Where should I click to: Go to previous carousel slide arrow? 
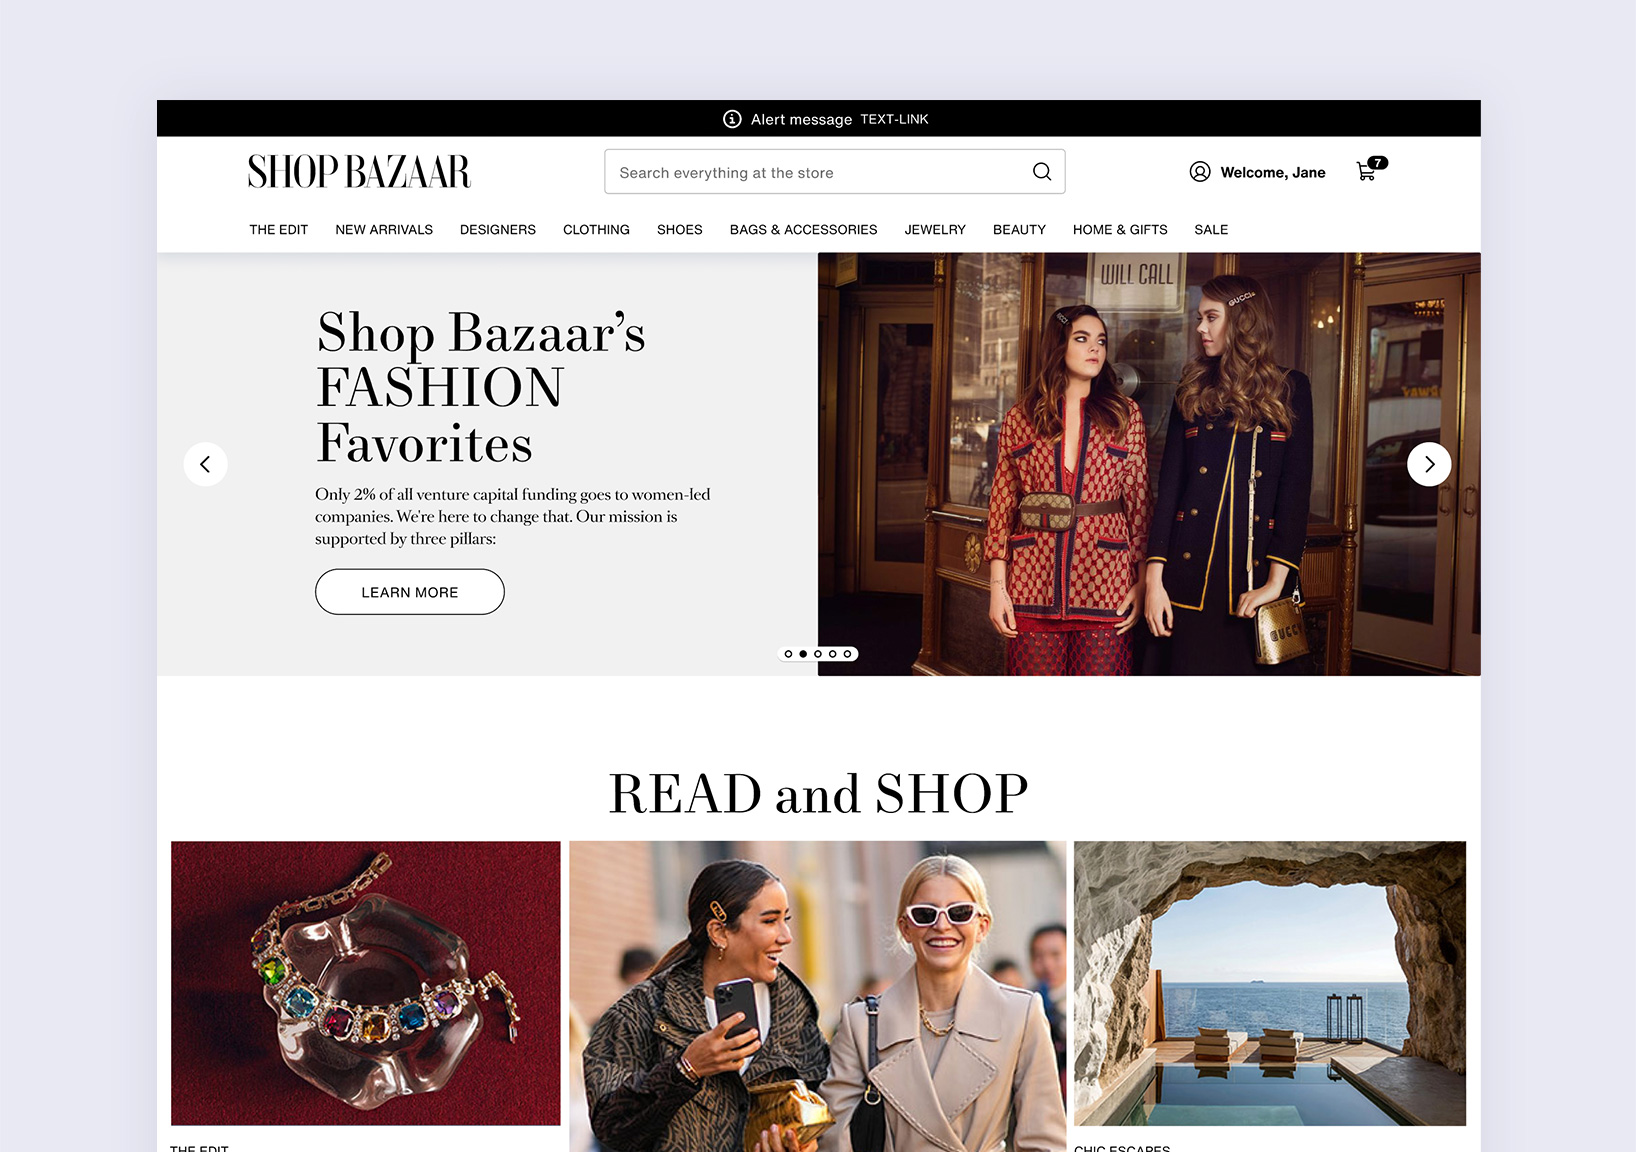point(205,464)
